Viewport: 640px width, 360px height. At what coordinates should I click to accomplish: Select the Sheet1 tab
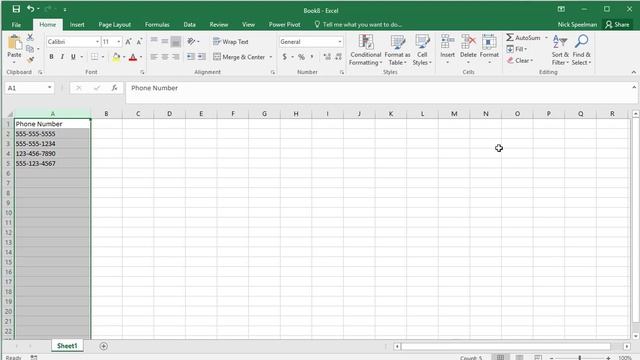click(x=67, y=346)
